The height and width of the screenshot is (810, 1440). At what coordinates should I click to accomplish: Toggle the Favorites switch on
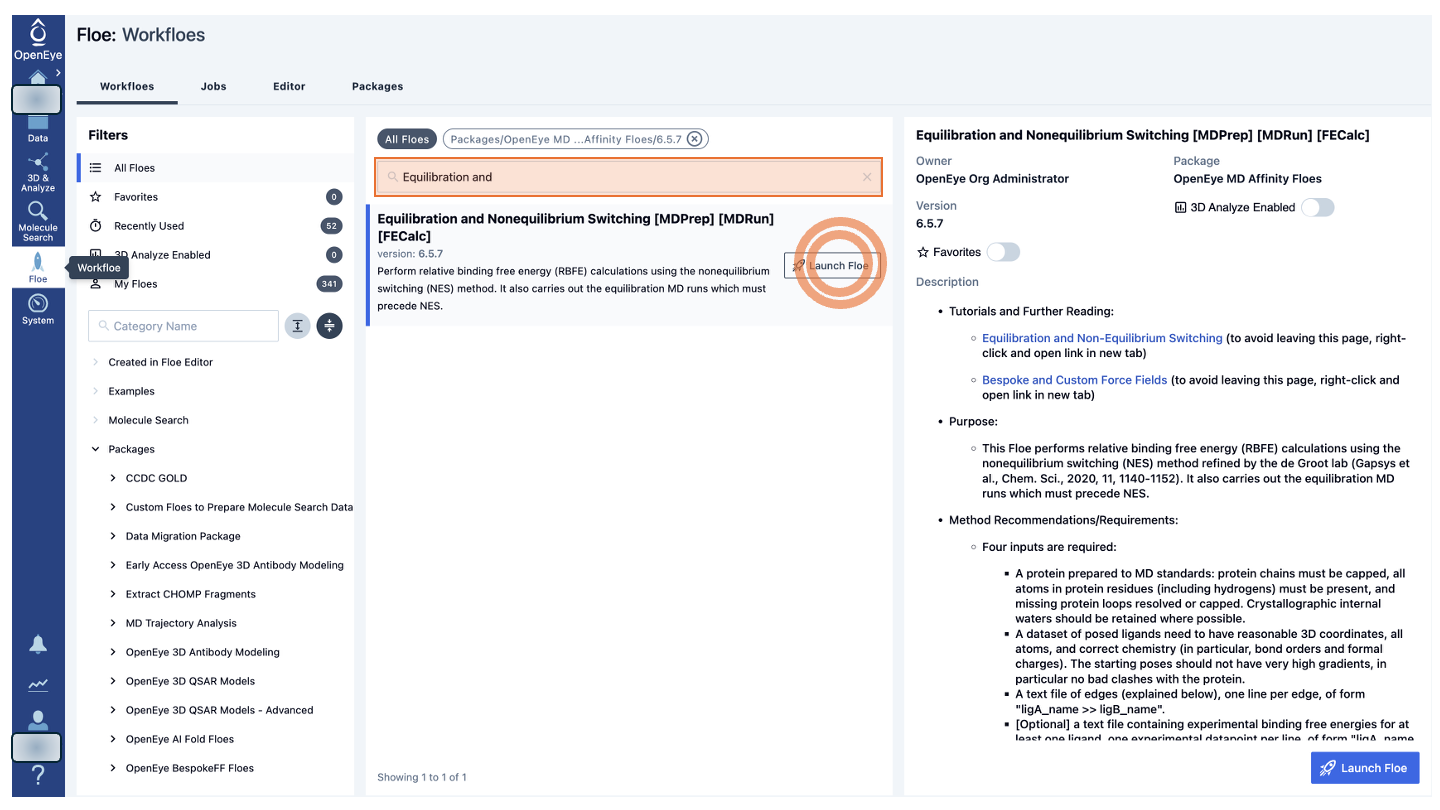click(1003, 252)
